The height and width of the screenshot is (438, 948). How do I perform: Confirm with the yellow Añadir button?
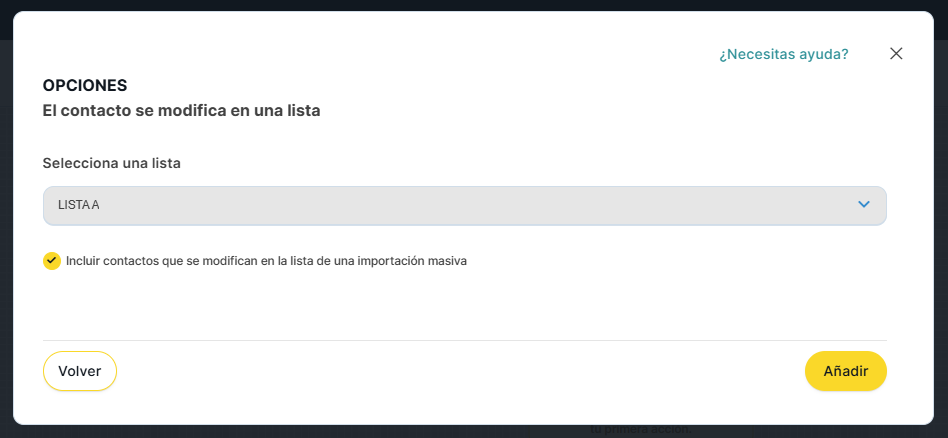pyautogui.click(x=845, y=371)
